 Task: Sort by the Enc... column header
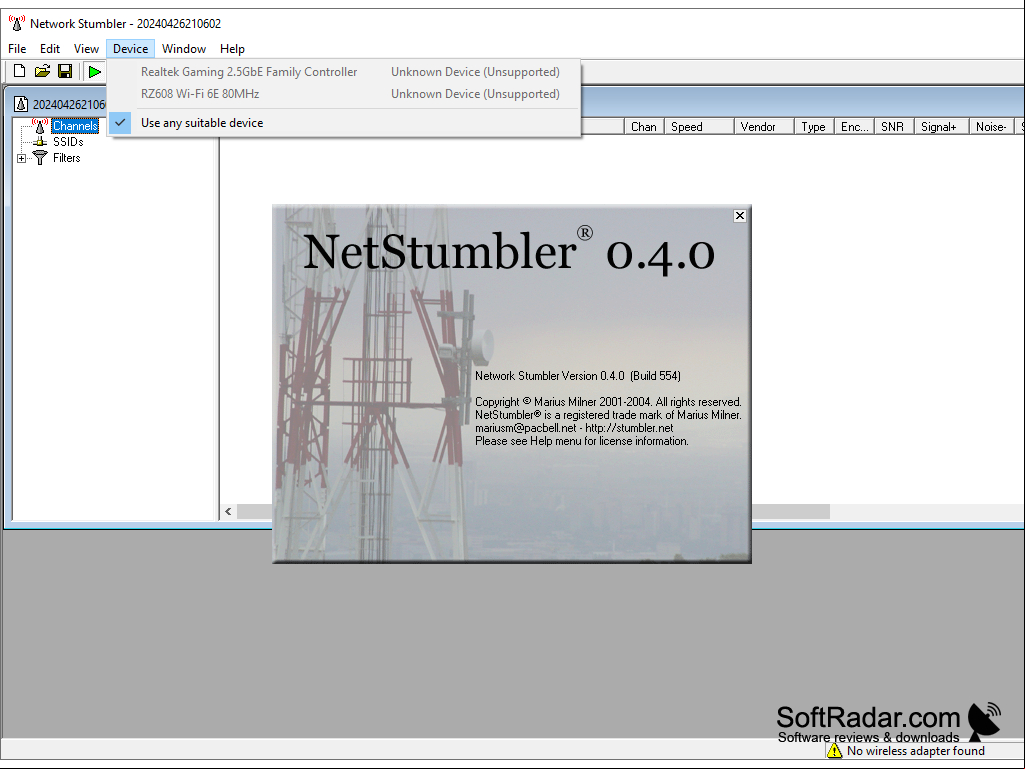pos(854,127)
